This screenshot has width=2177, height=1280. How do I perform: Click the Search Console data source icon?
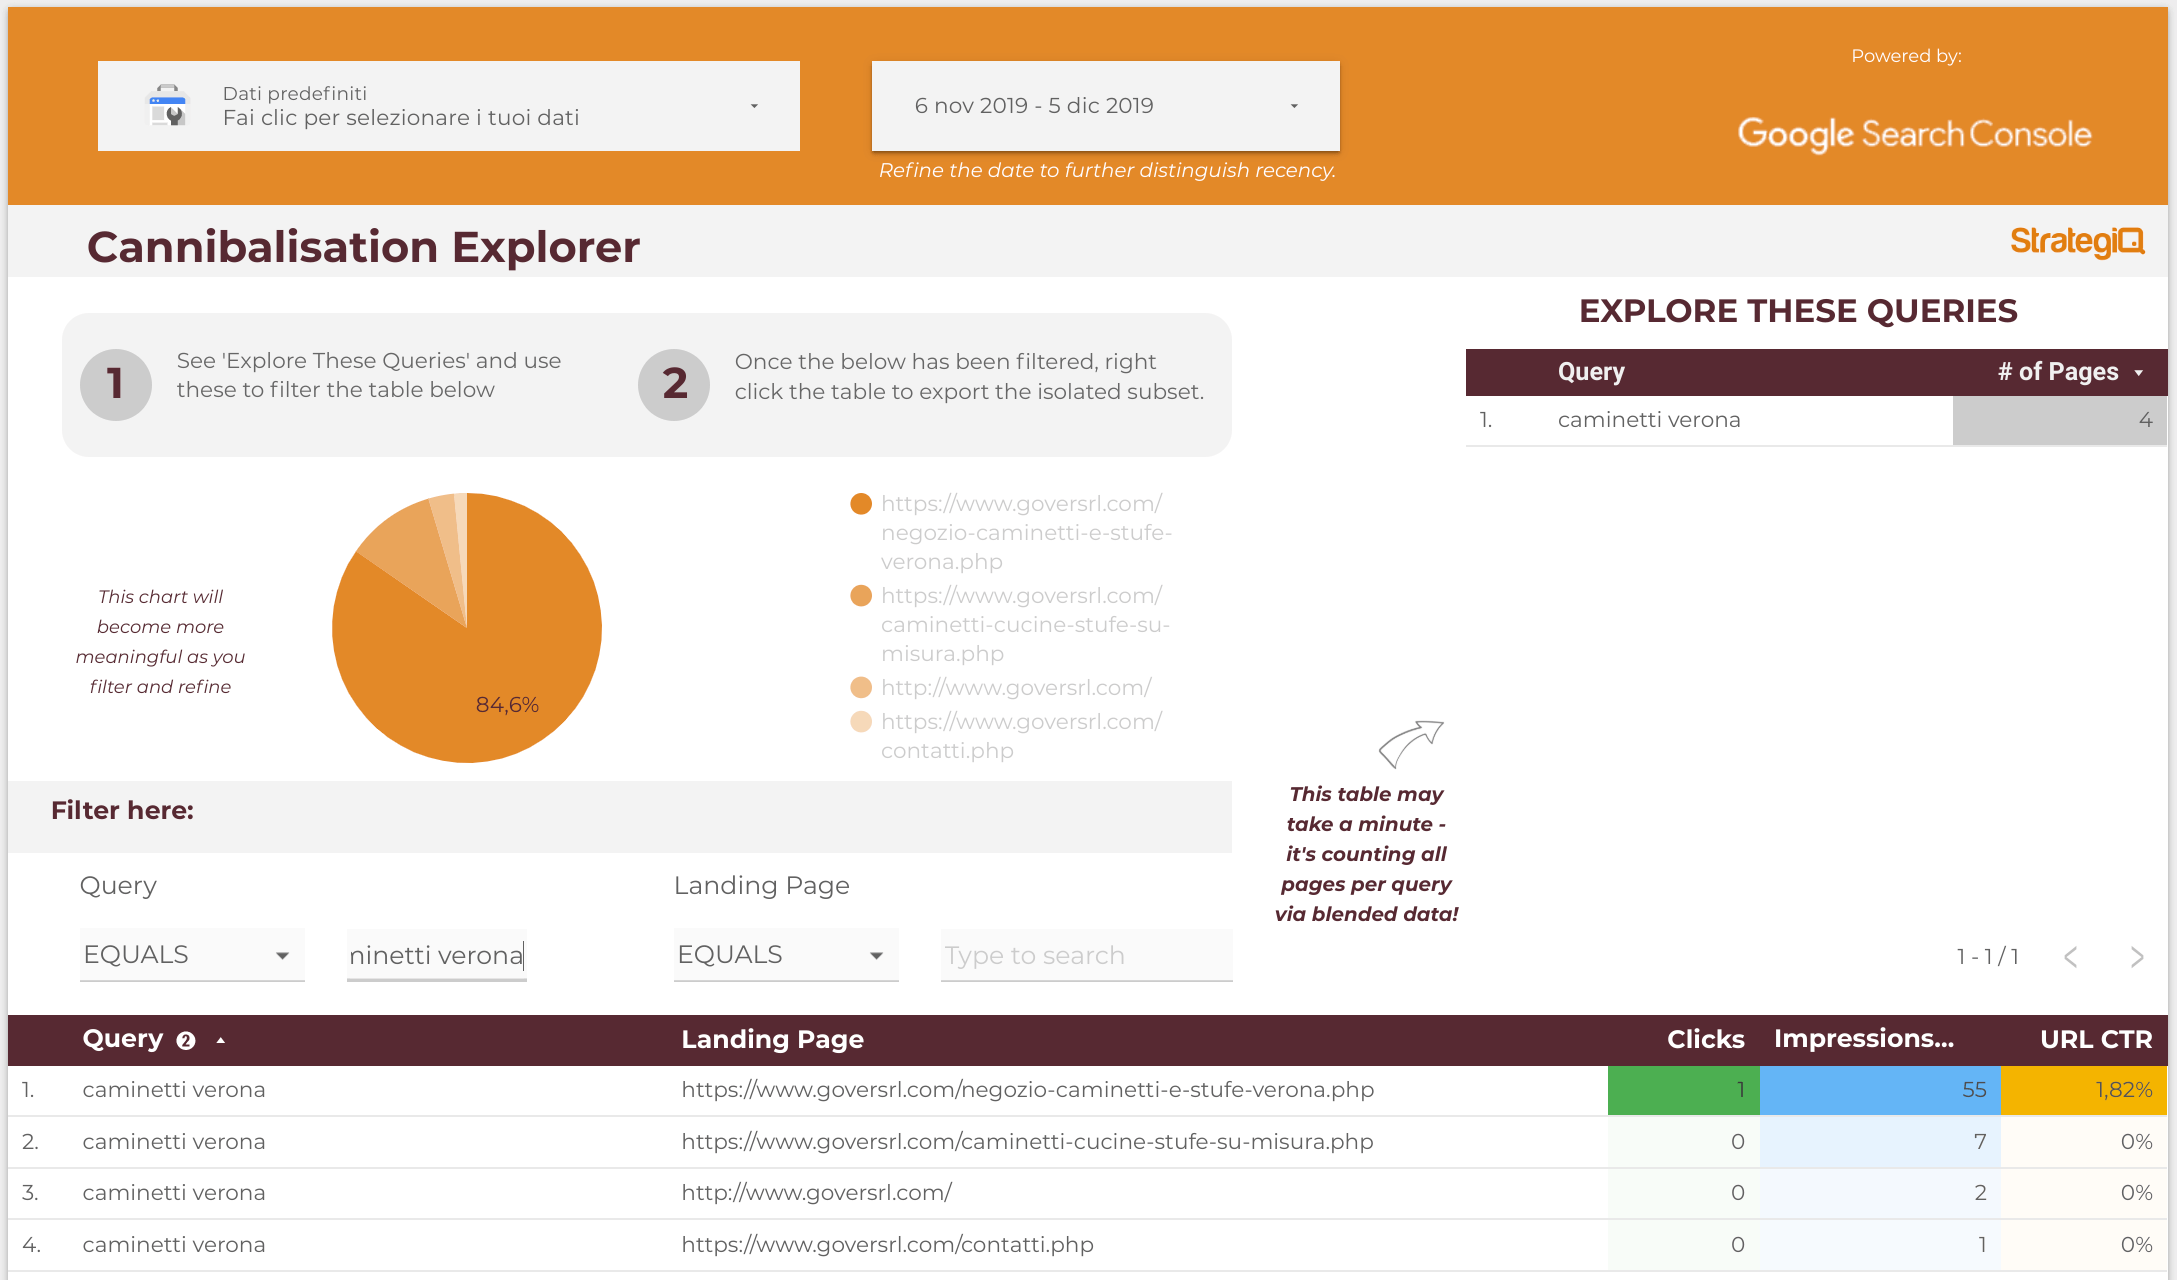pyautogui.click(x=168, y=106)
